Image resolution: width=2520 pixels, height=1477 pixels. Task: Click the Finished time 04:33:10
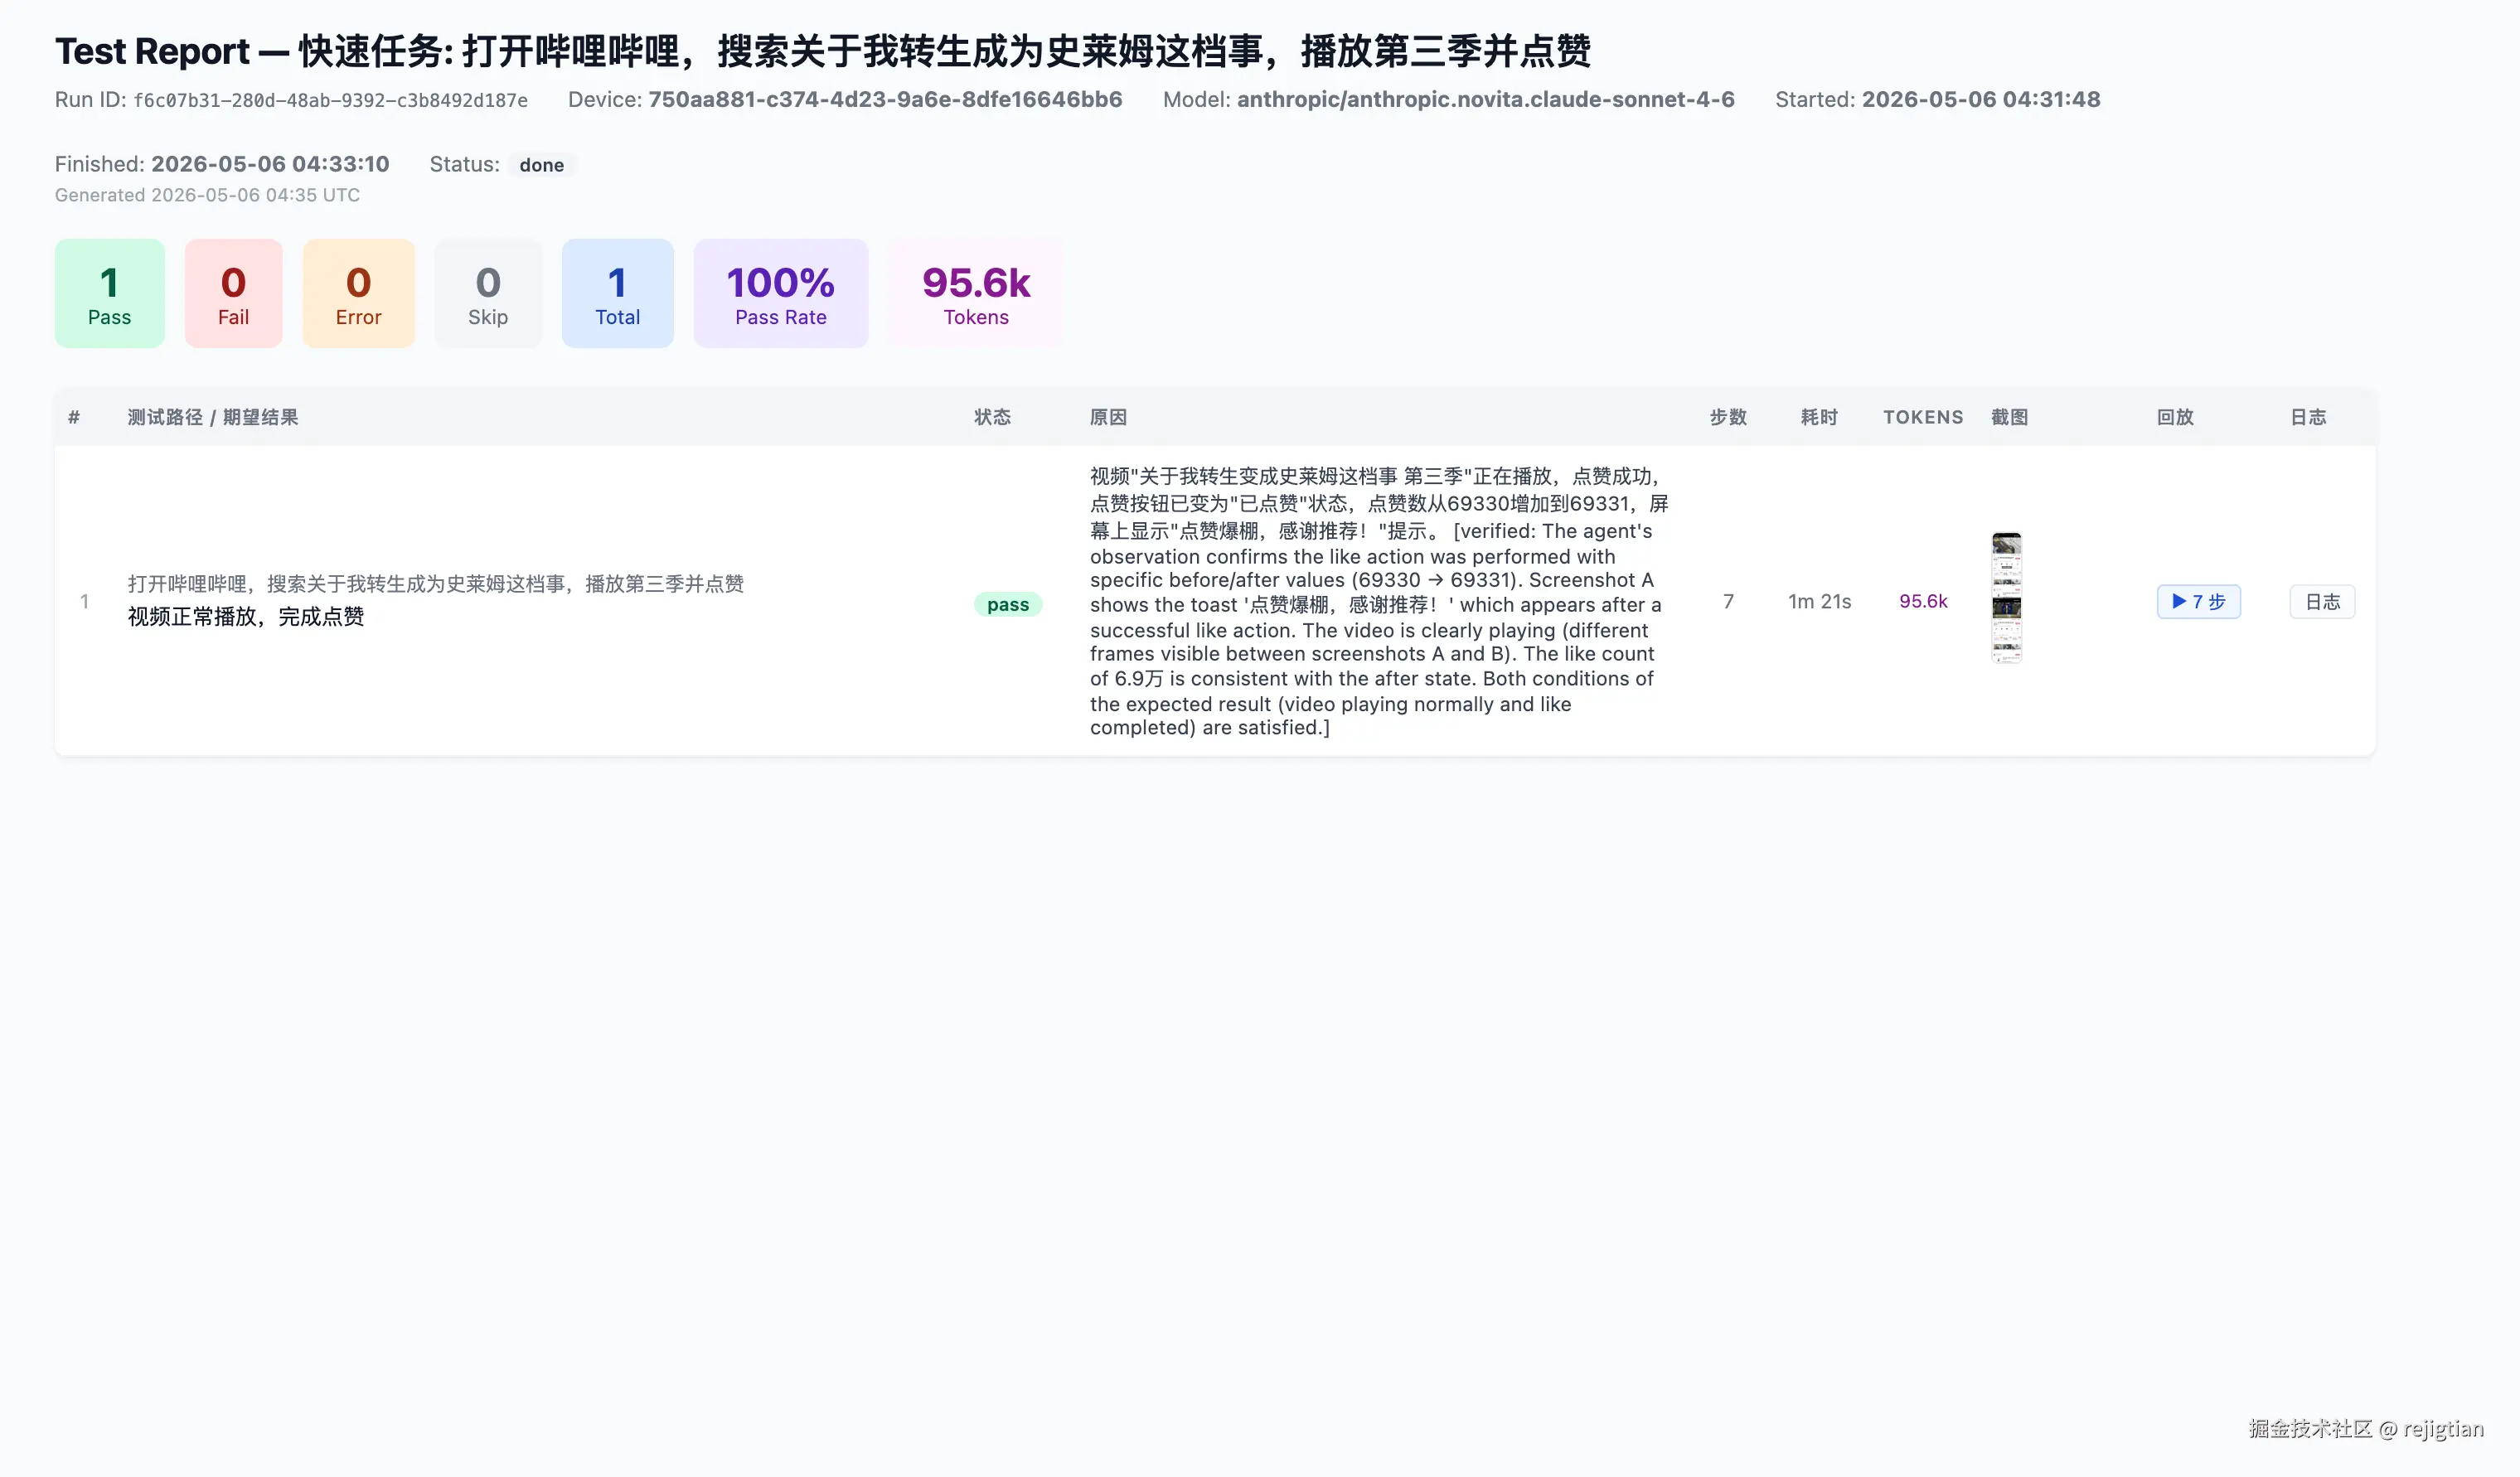(x=270, y=164)
